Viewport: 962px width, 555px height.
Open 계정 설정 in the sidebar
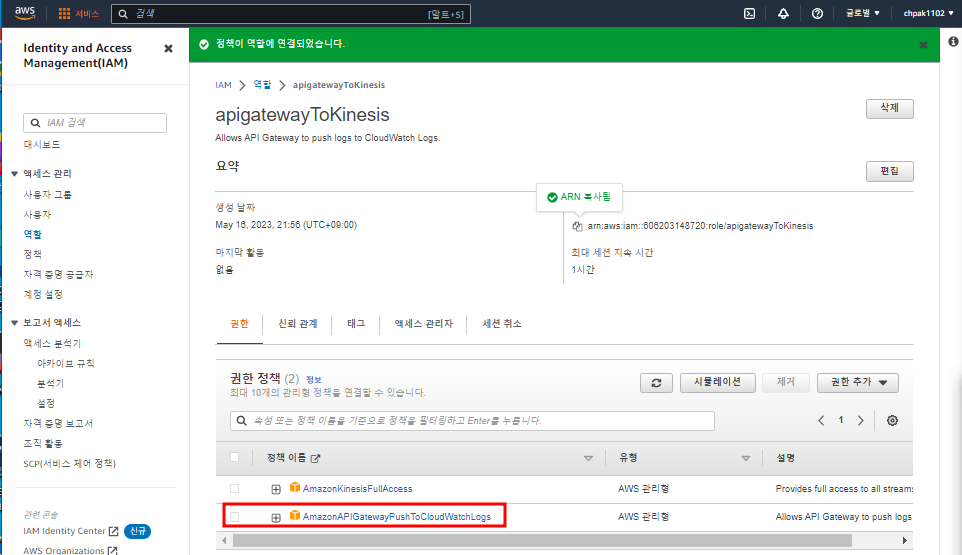pos(43,294)
